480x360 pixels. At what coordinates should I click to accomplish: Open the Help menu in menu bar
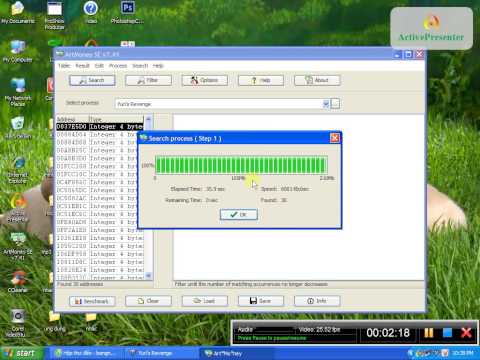tap(158, 66)
